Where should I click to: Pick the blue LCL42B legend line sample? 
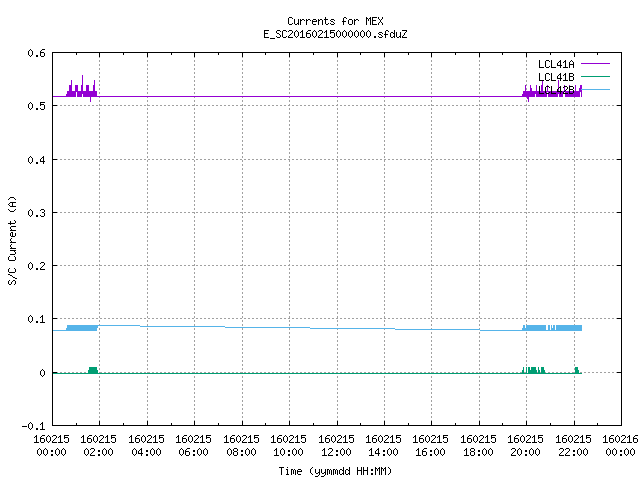[x=595, y=89]
